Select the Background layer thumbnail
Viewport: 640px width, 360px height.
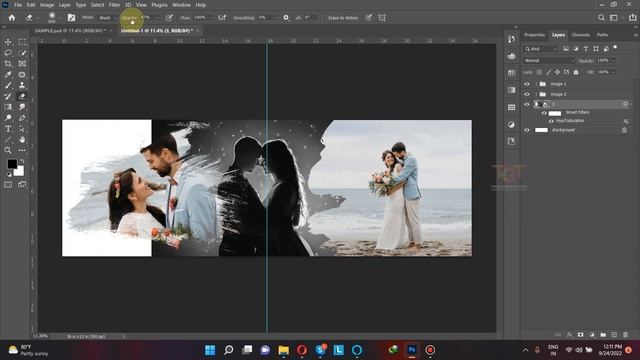click(x=541, y=130)
